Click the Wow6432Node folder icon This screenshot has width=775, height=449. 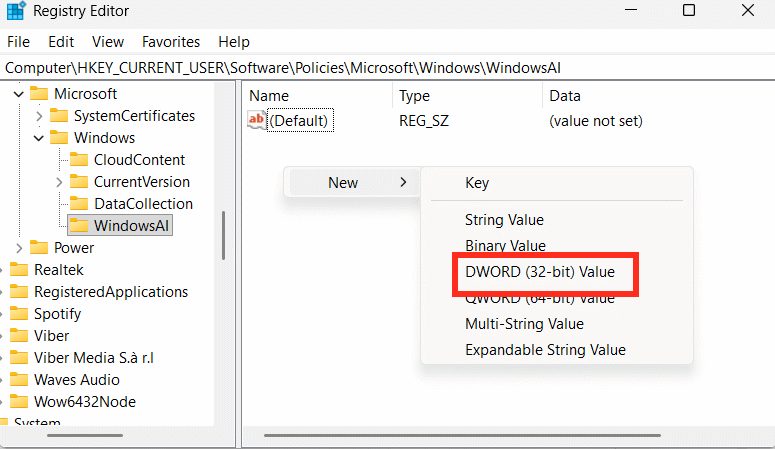point(19,402)
